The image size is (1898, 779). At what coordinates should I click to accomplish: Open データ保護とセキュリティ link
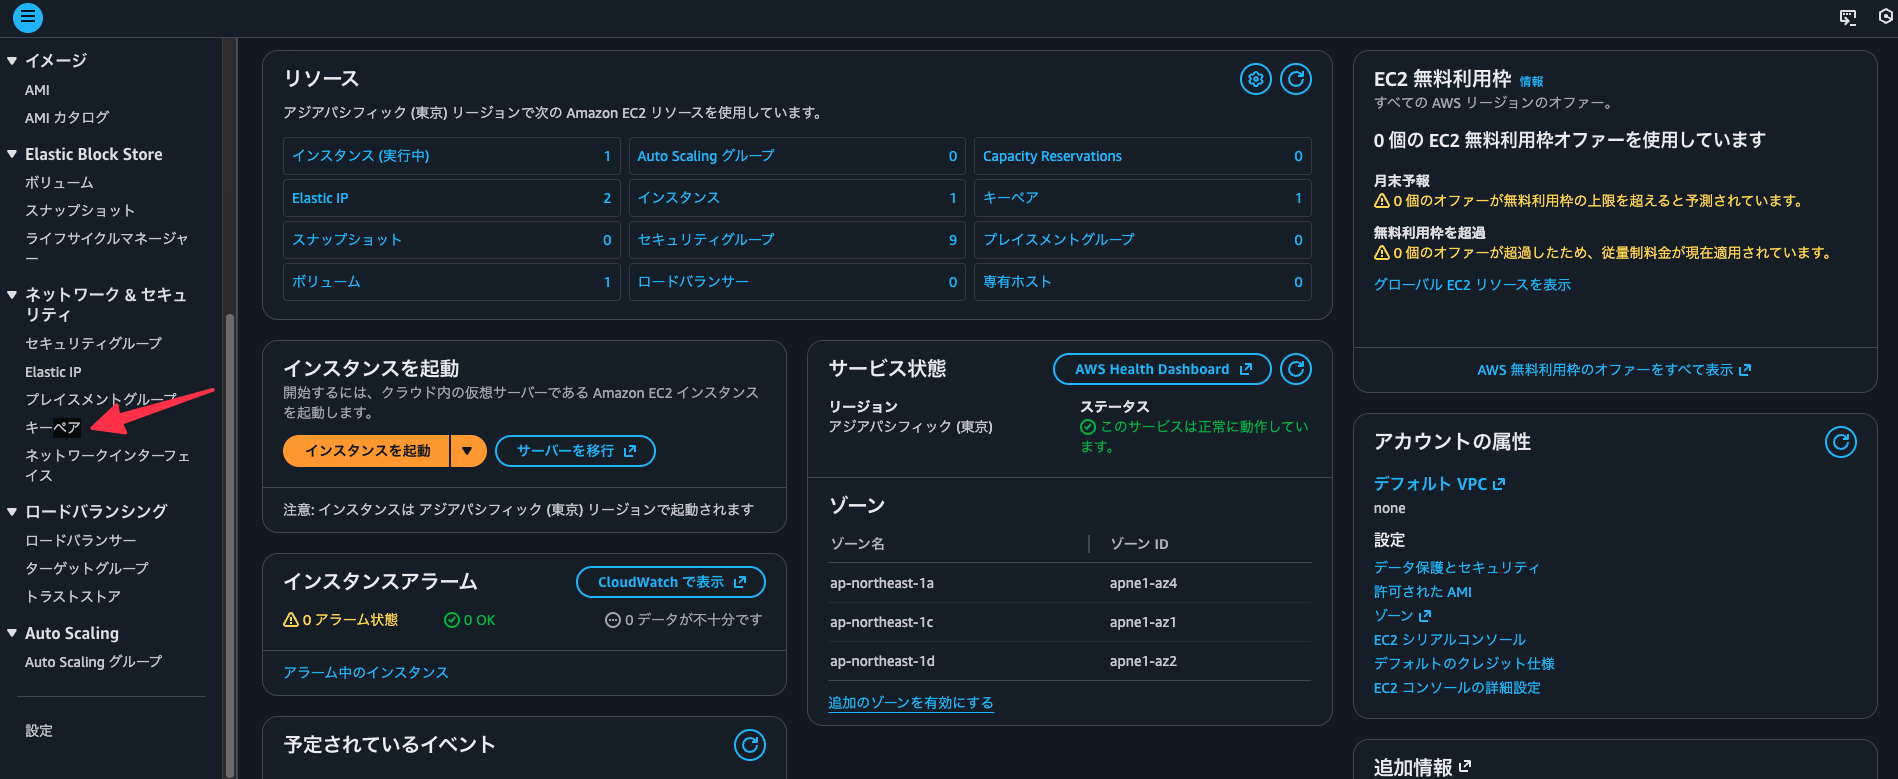click(x=1457, y=568)
